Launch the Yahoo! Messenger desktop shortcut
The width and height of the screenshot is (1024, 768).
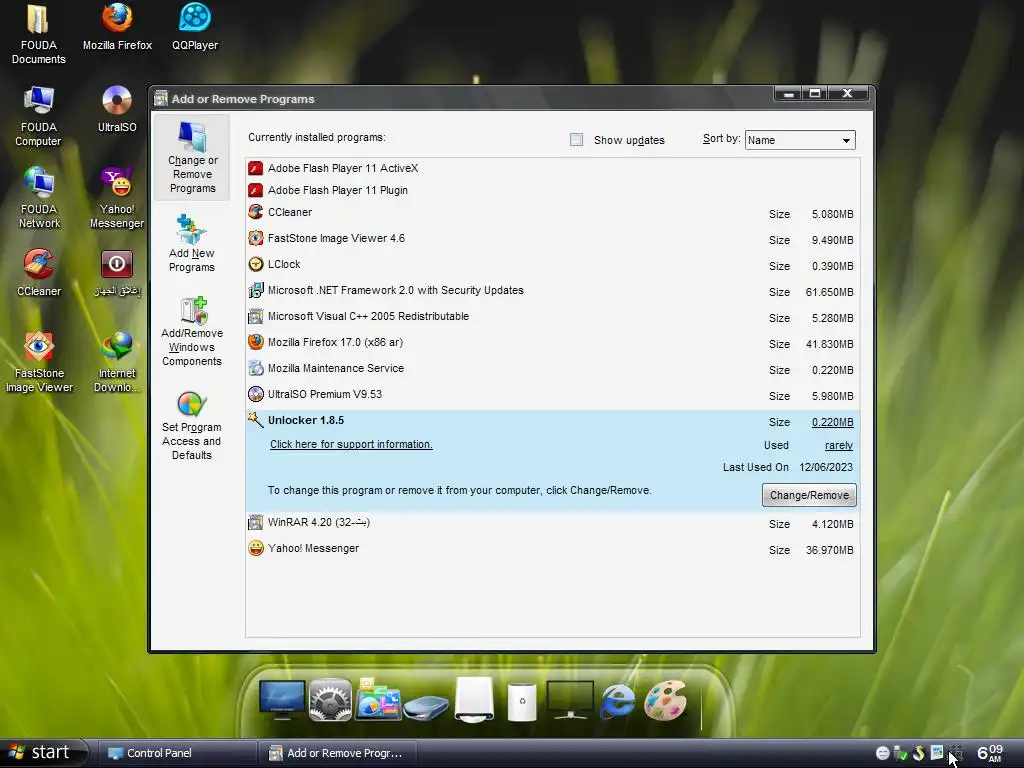[x=117, y=198]
